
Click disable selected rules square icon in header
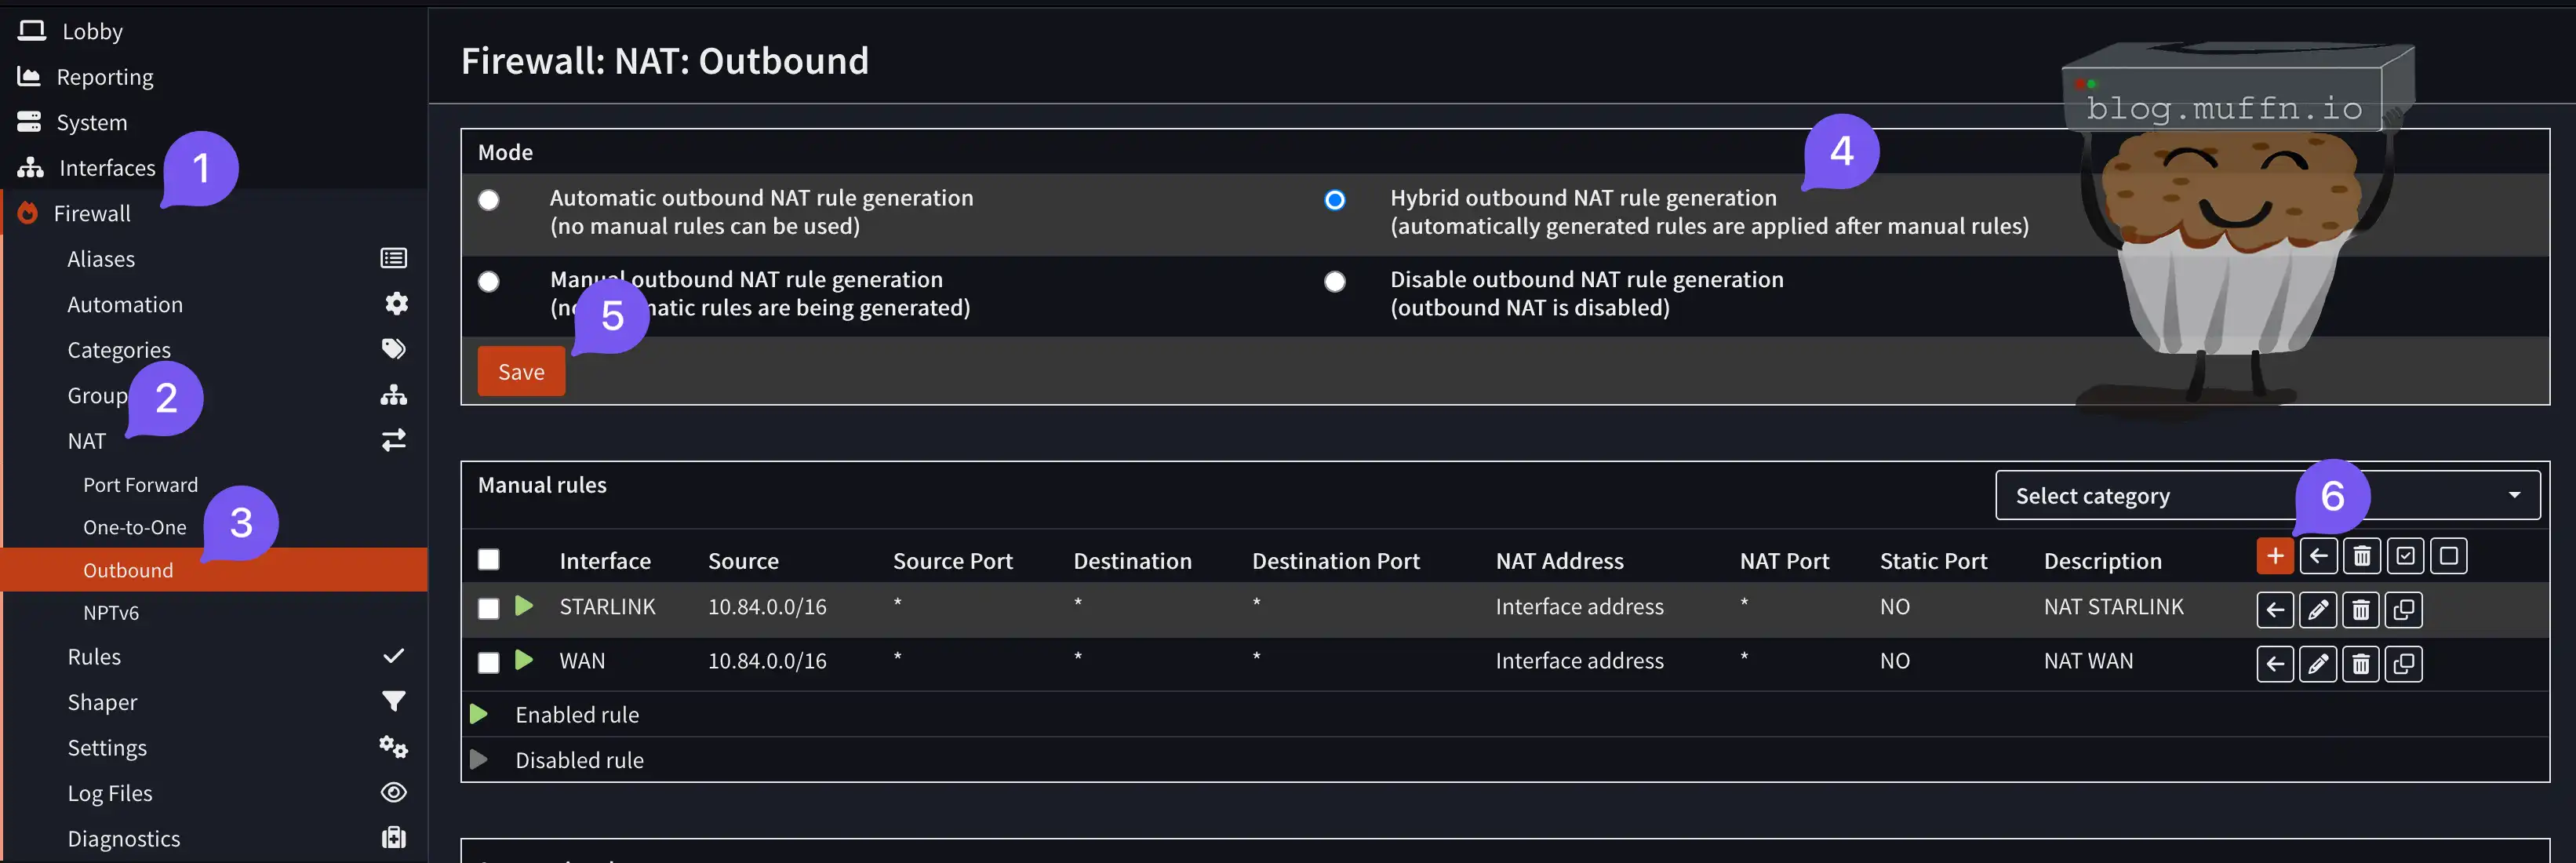(x=2448, y=556)
